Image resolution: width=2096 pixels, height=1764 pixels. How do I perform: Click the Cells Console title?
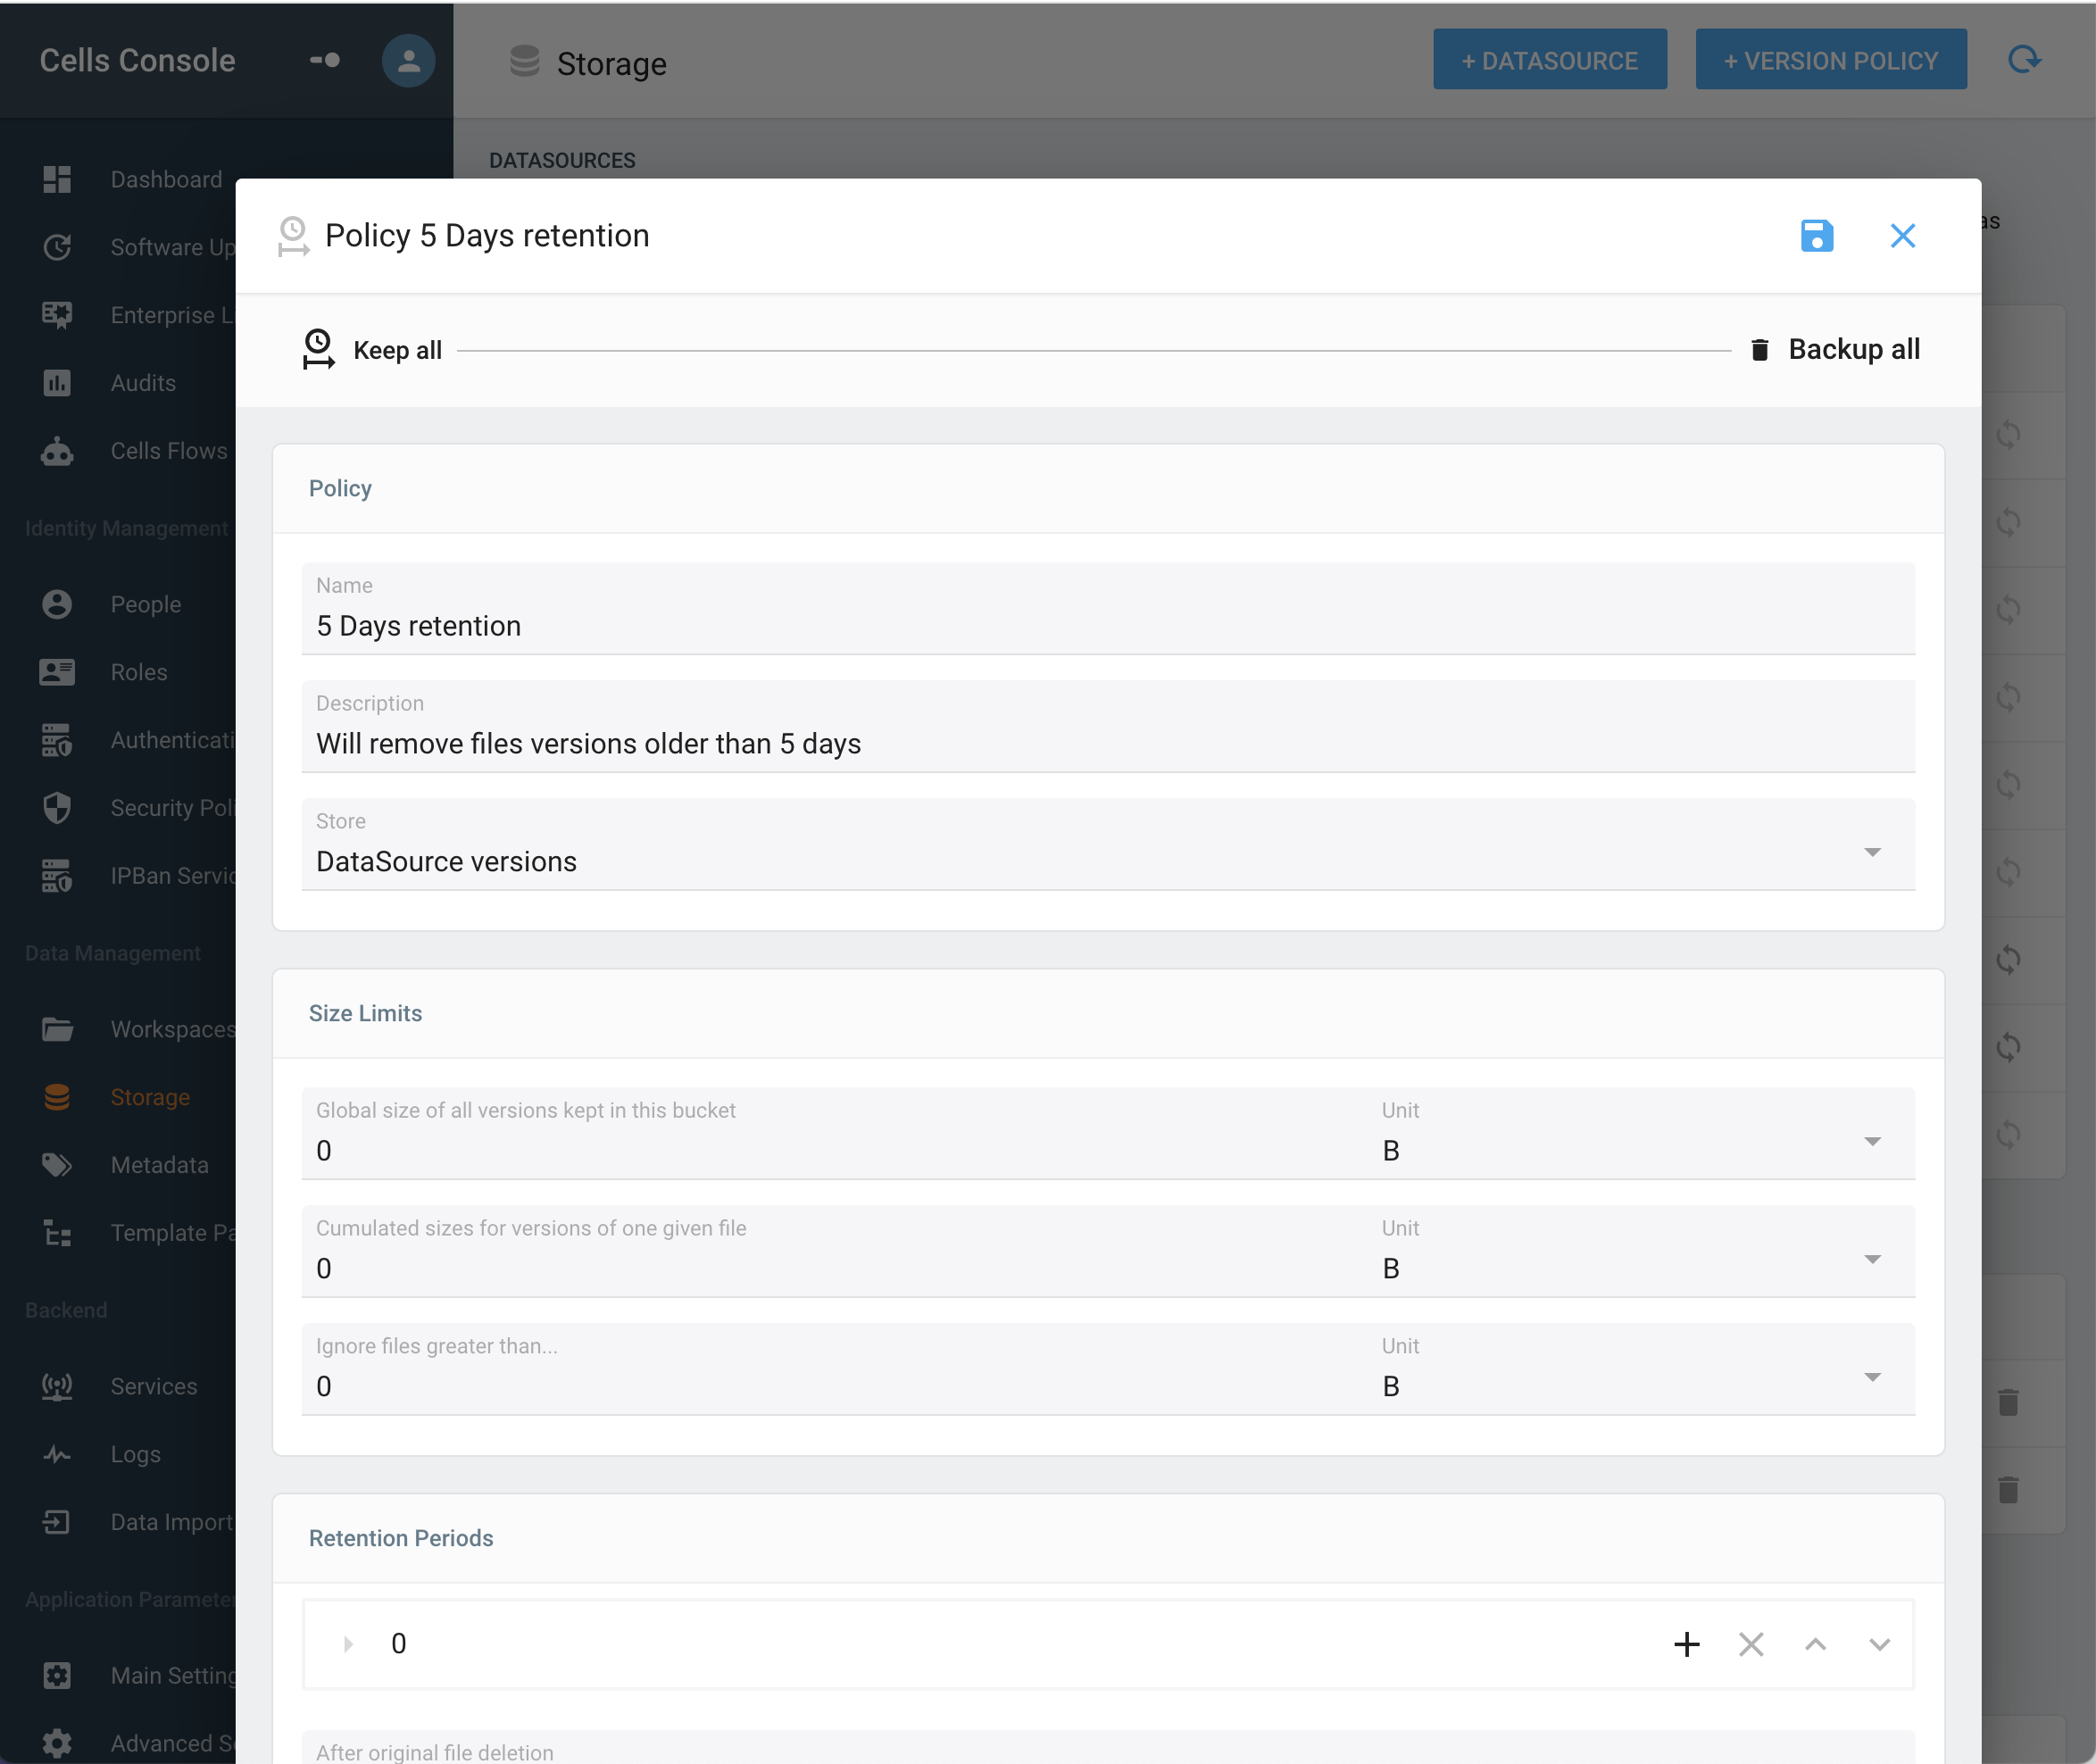tap(138, 61)
